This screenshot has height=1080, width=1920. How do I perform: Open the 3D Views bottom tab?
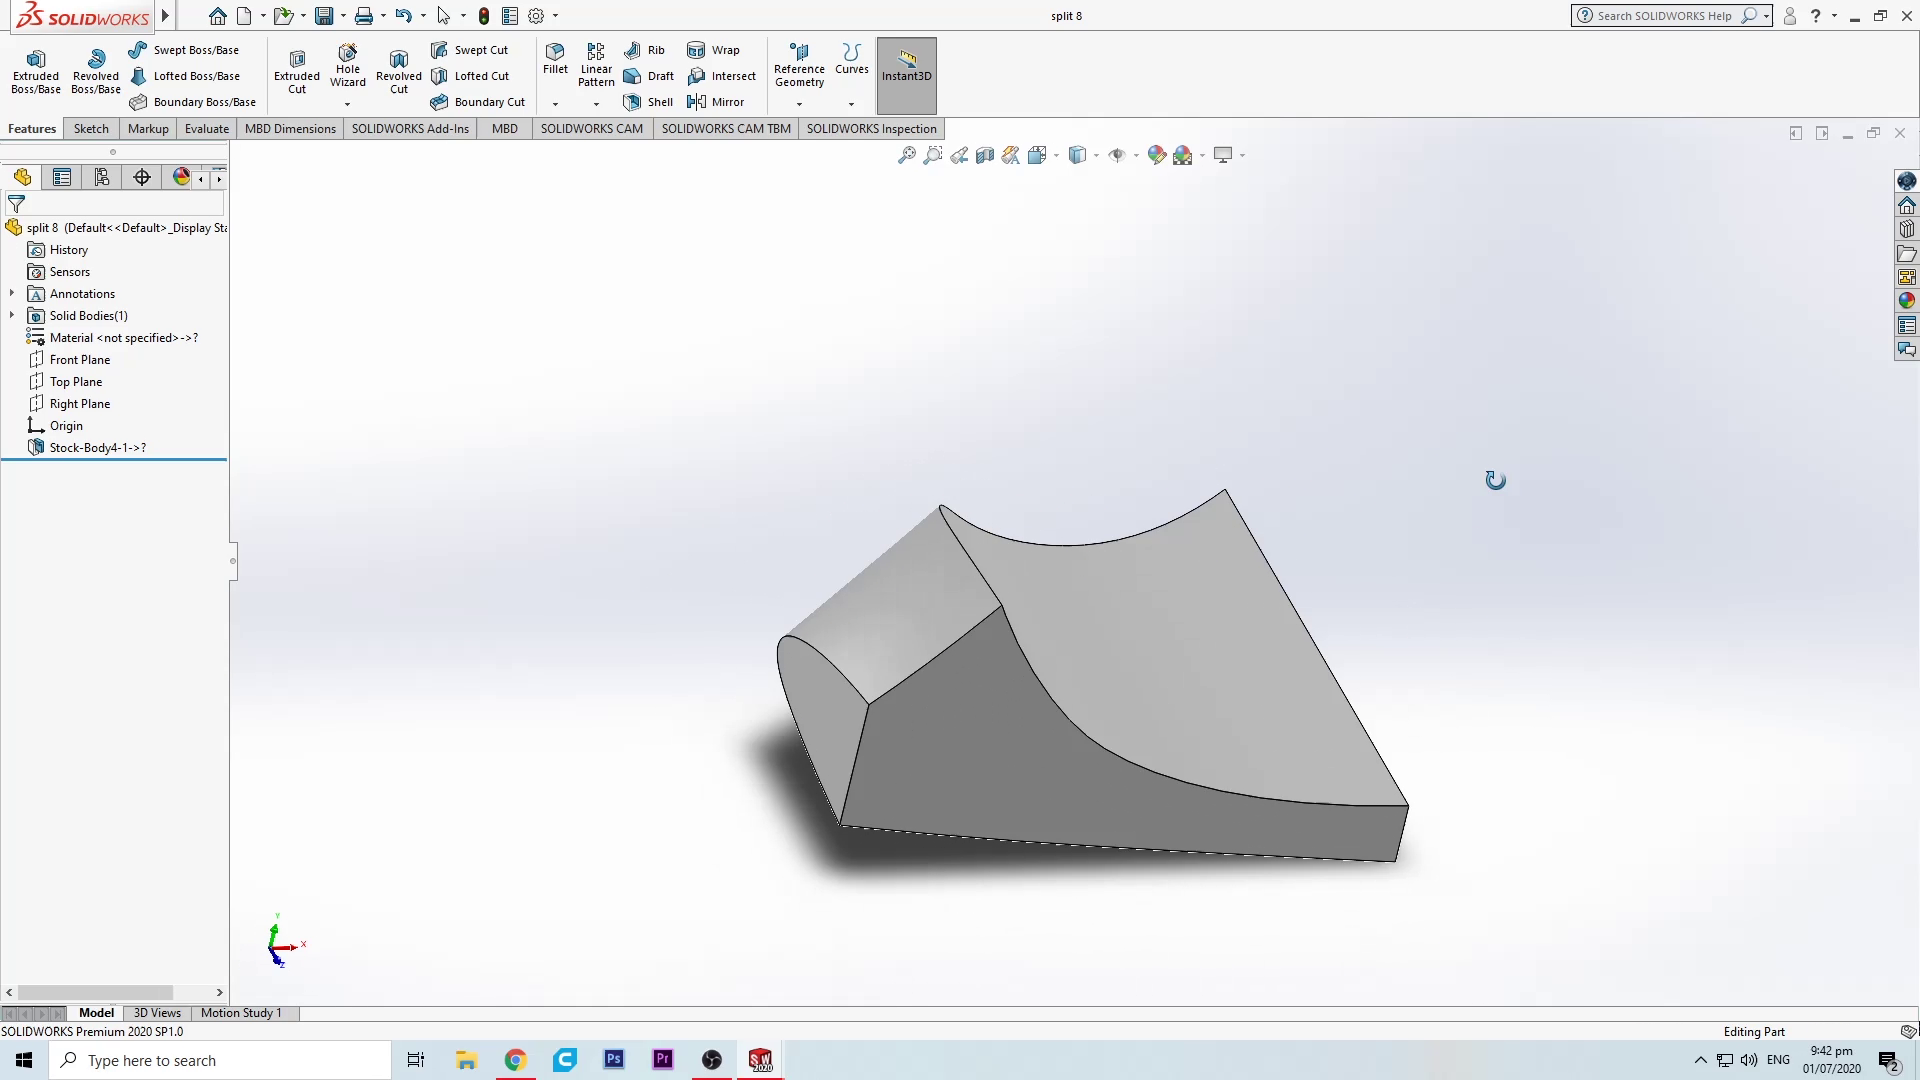click(x=157, y=1013)
